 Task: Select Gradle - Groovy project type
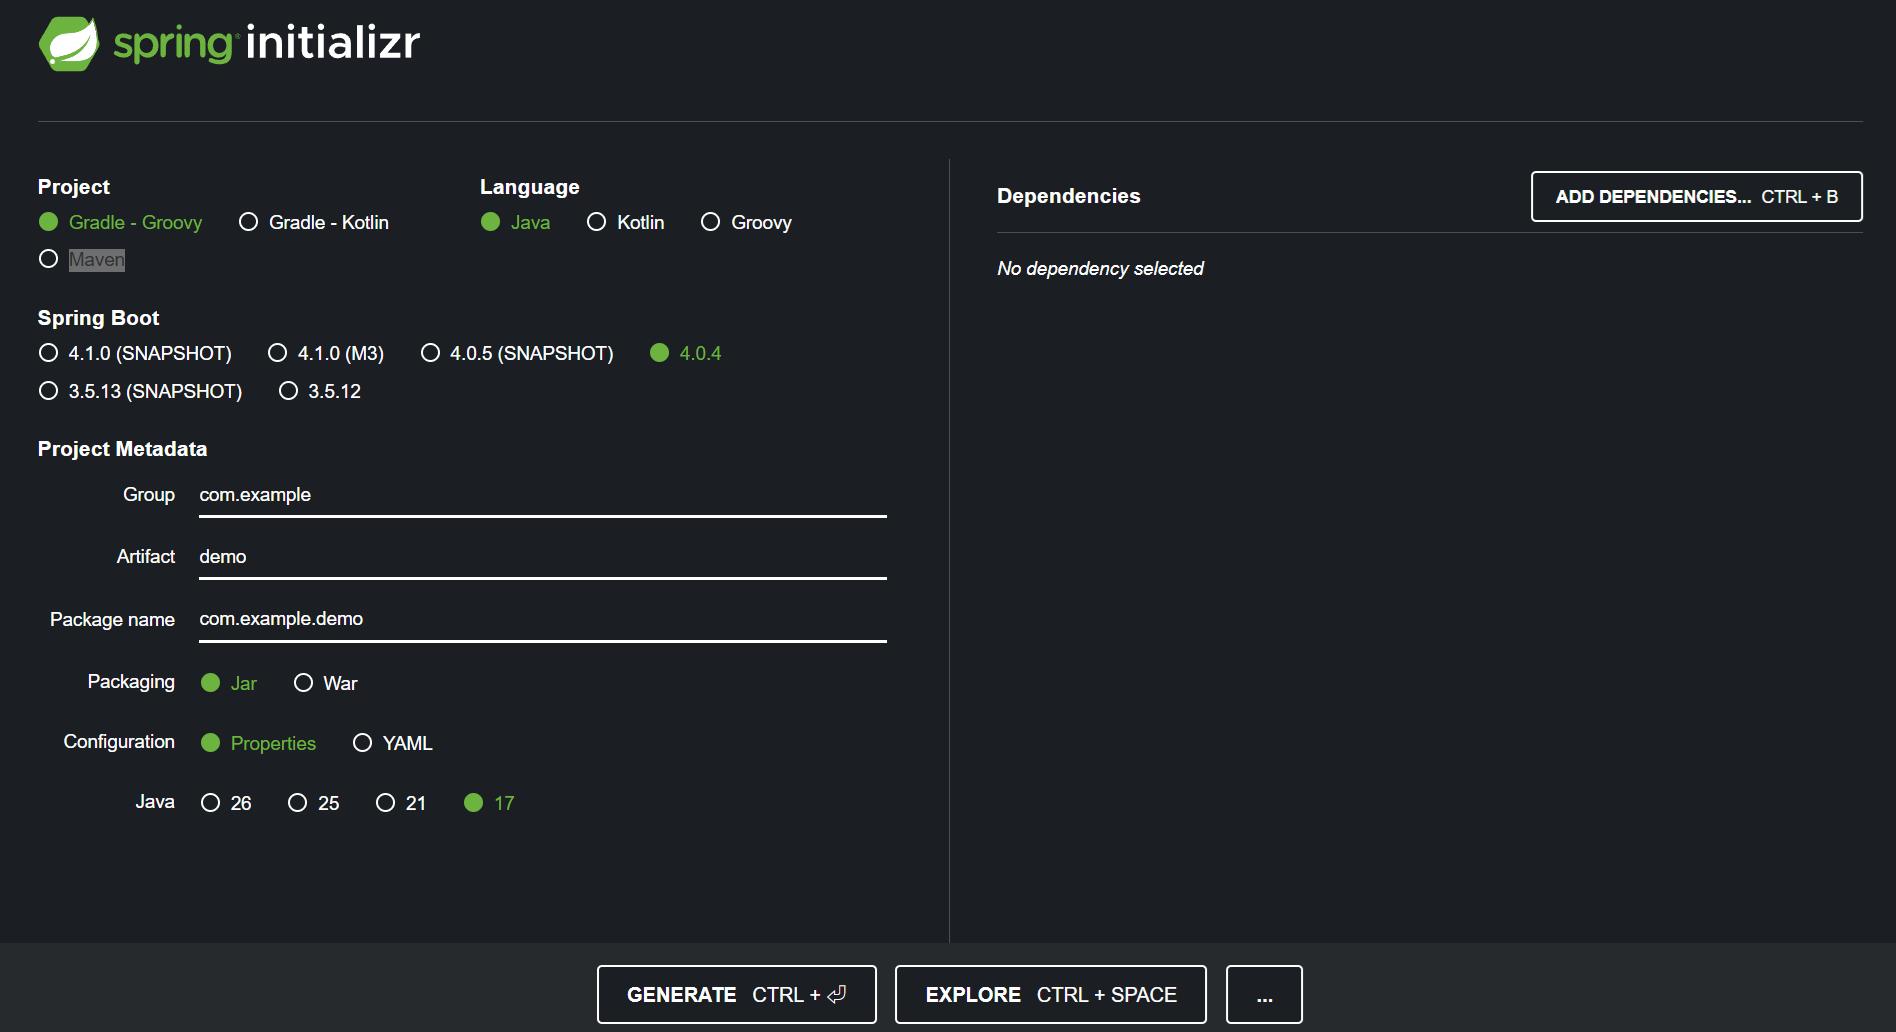[120, 222]
